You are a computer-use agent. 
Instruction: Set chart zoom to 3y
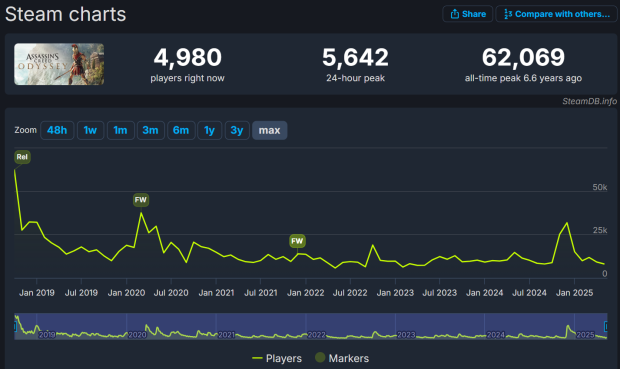point(237,130)
